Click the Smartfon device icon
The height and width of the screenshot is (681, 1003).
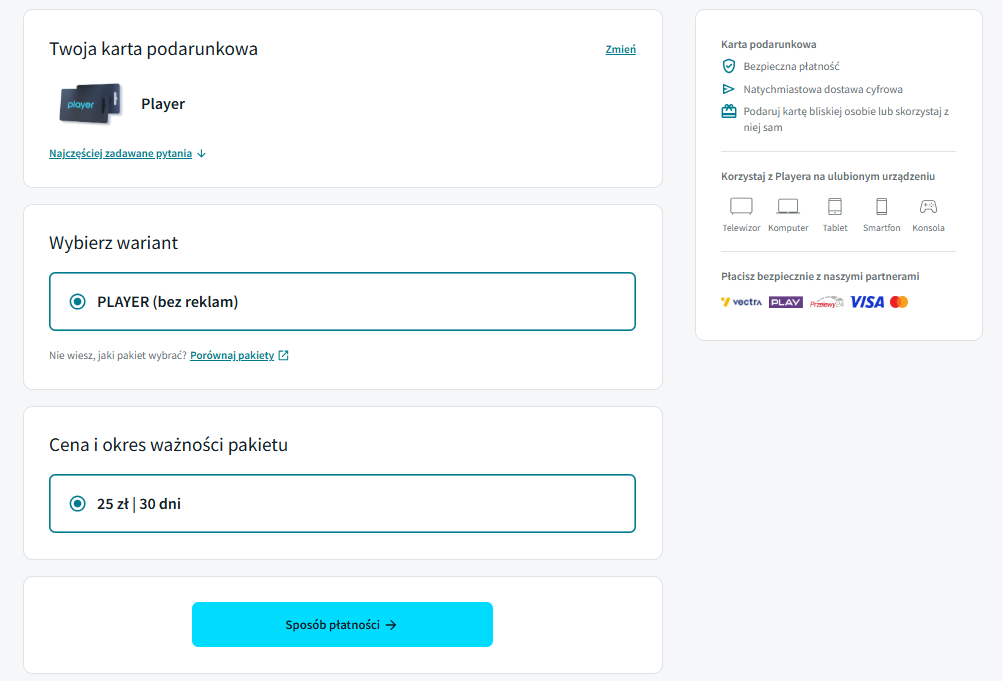point(881,207)
